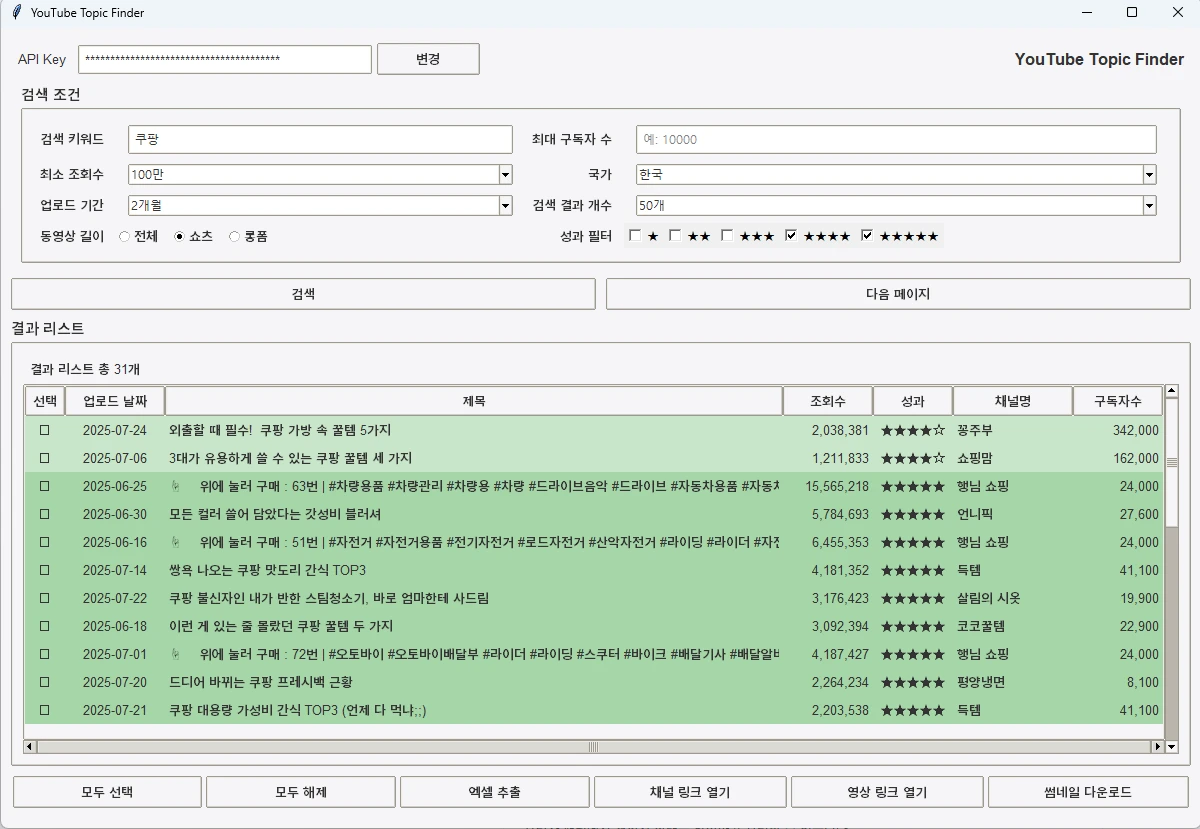Open the 검색 결과 개수 dropdown
The height and width of the screenshot is (829, 1200).
[x=1150, y=206]
